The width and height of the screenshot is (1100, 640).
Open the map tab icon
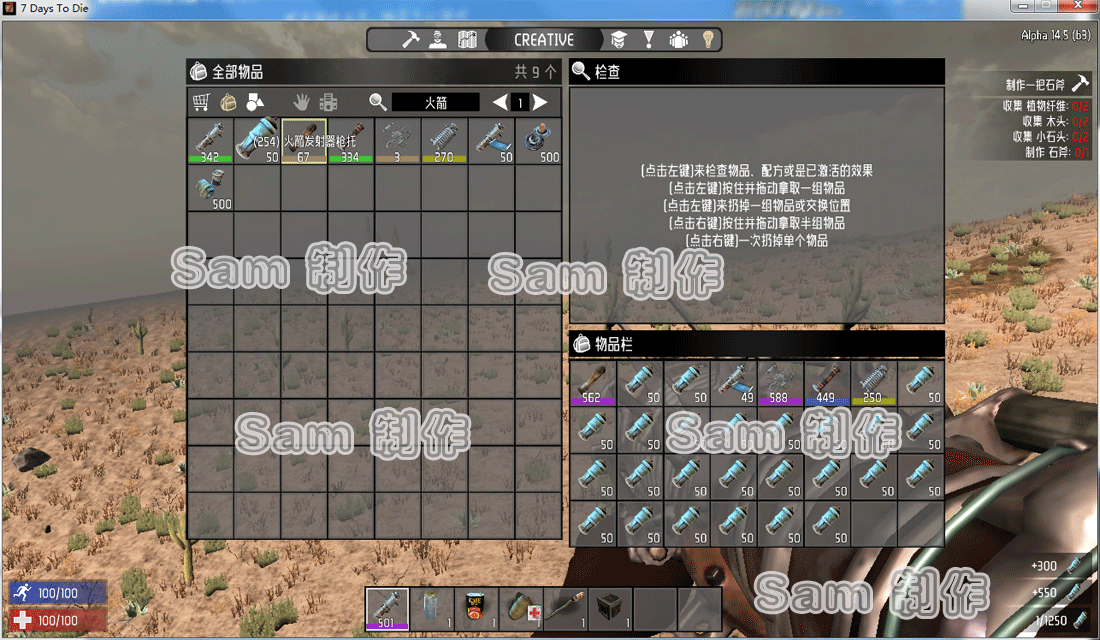[x=467, y=39]
